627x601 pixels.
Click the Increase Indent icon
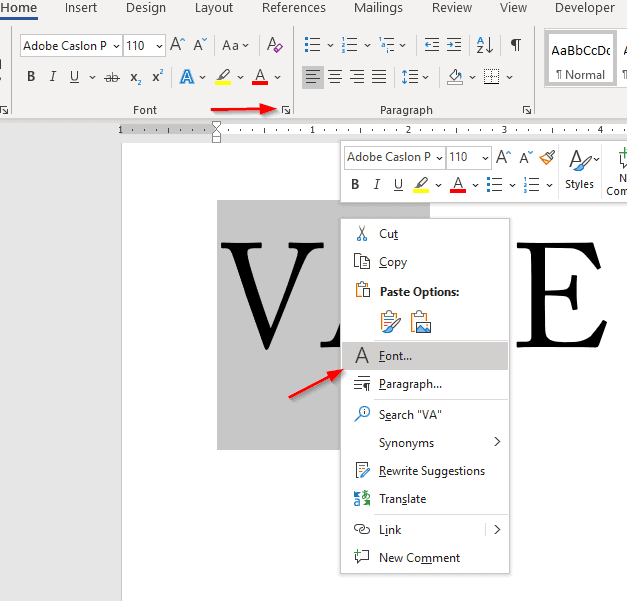(454, 45)
